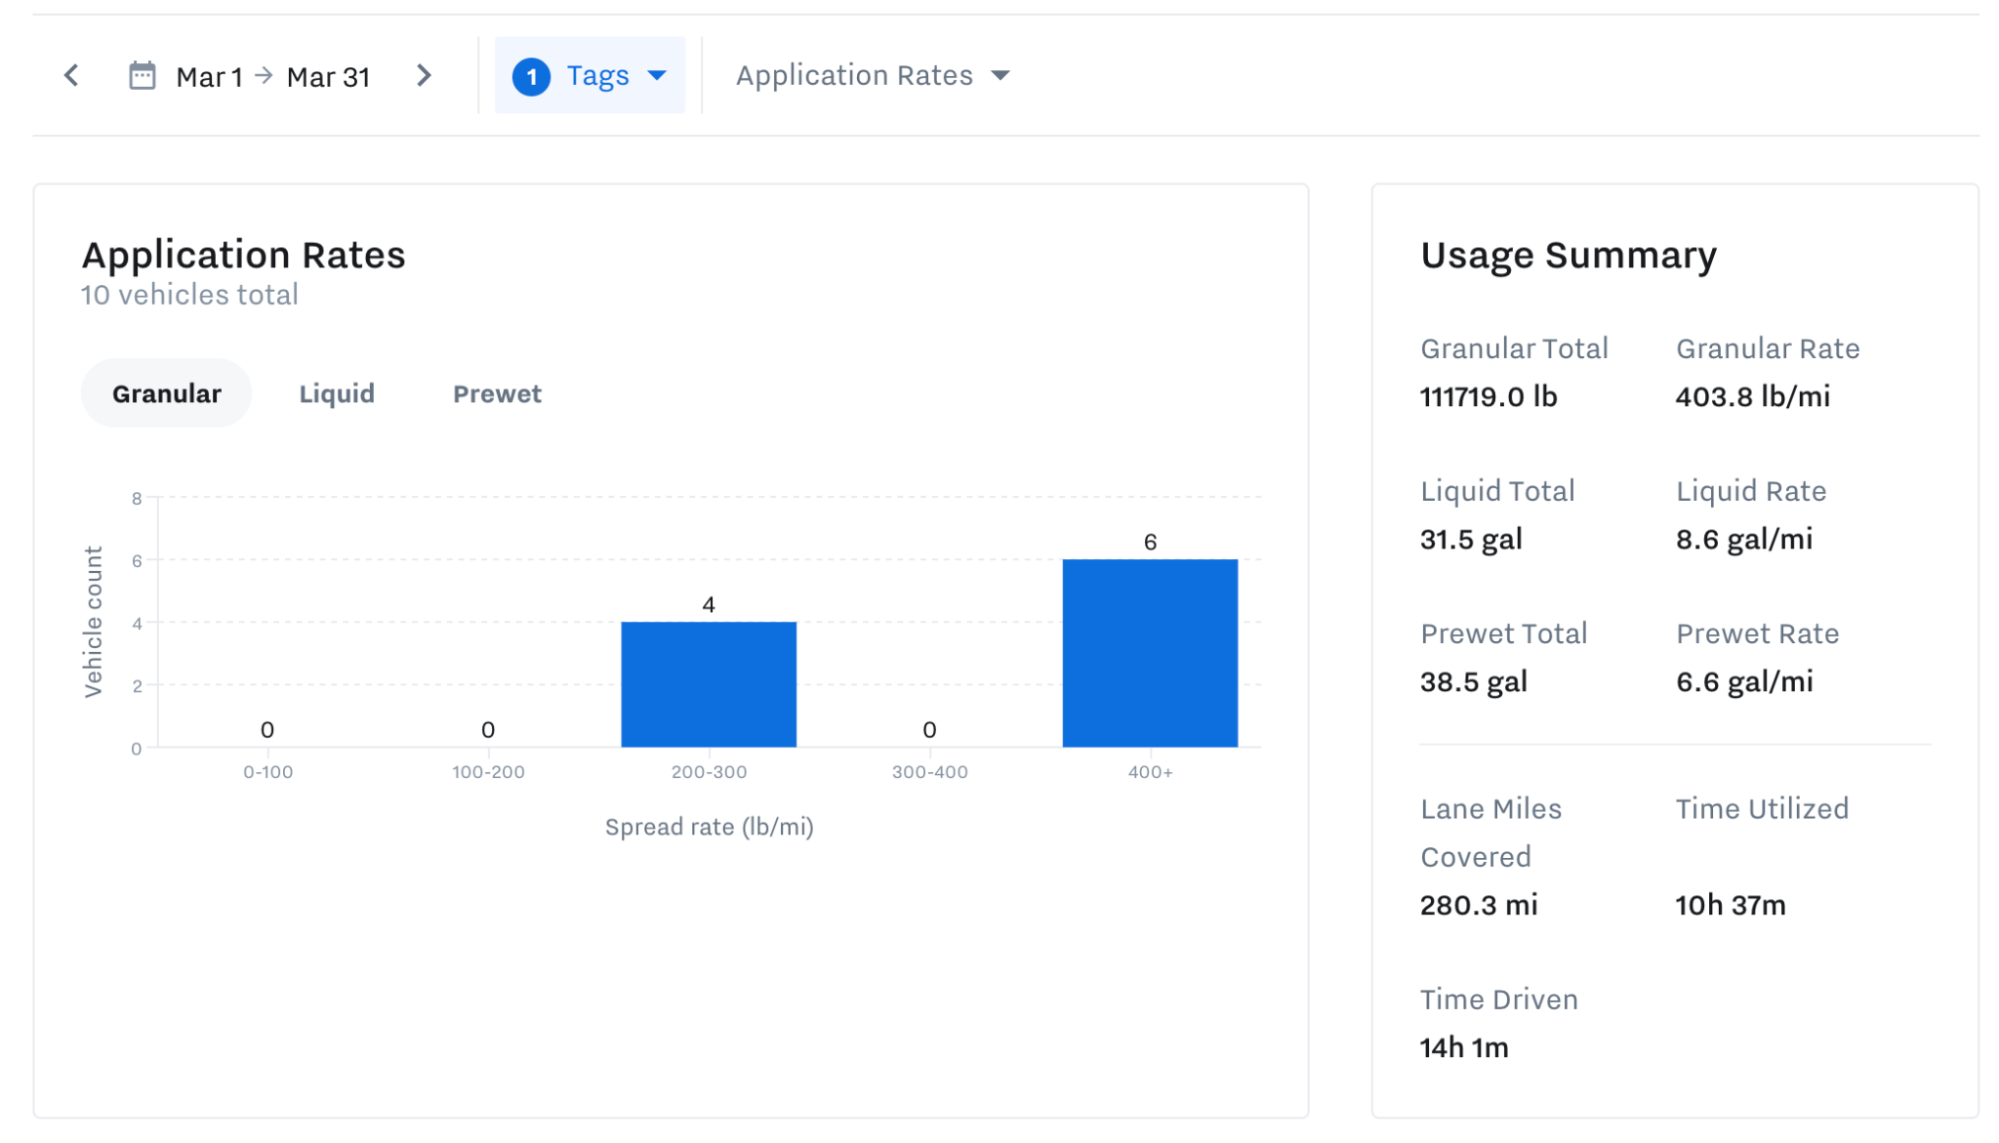
Task: Toggle between Granular and Liquid view
Action: (336, 394)
